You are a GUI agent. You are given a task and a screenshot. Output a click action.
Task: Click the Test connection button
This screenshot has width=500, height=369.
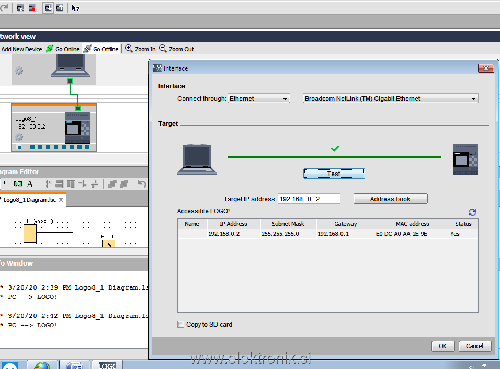pyautogui.click(x=334, y=173)
